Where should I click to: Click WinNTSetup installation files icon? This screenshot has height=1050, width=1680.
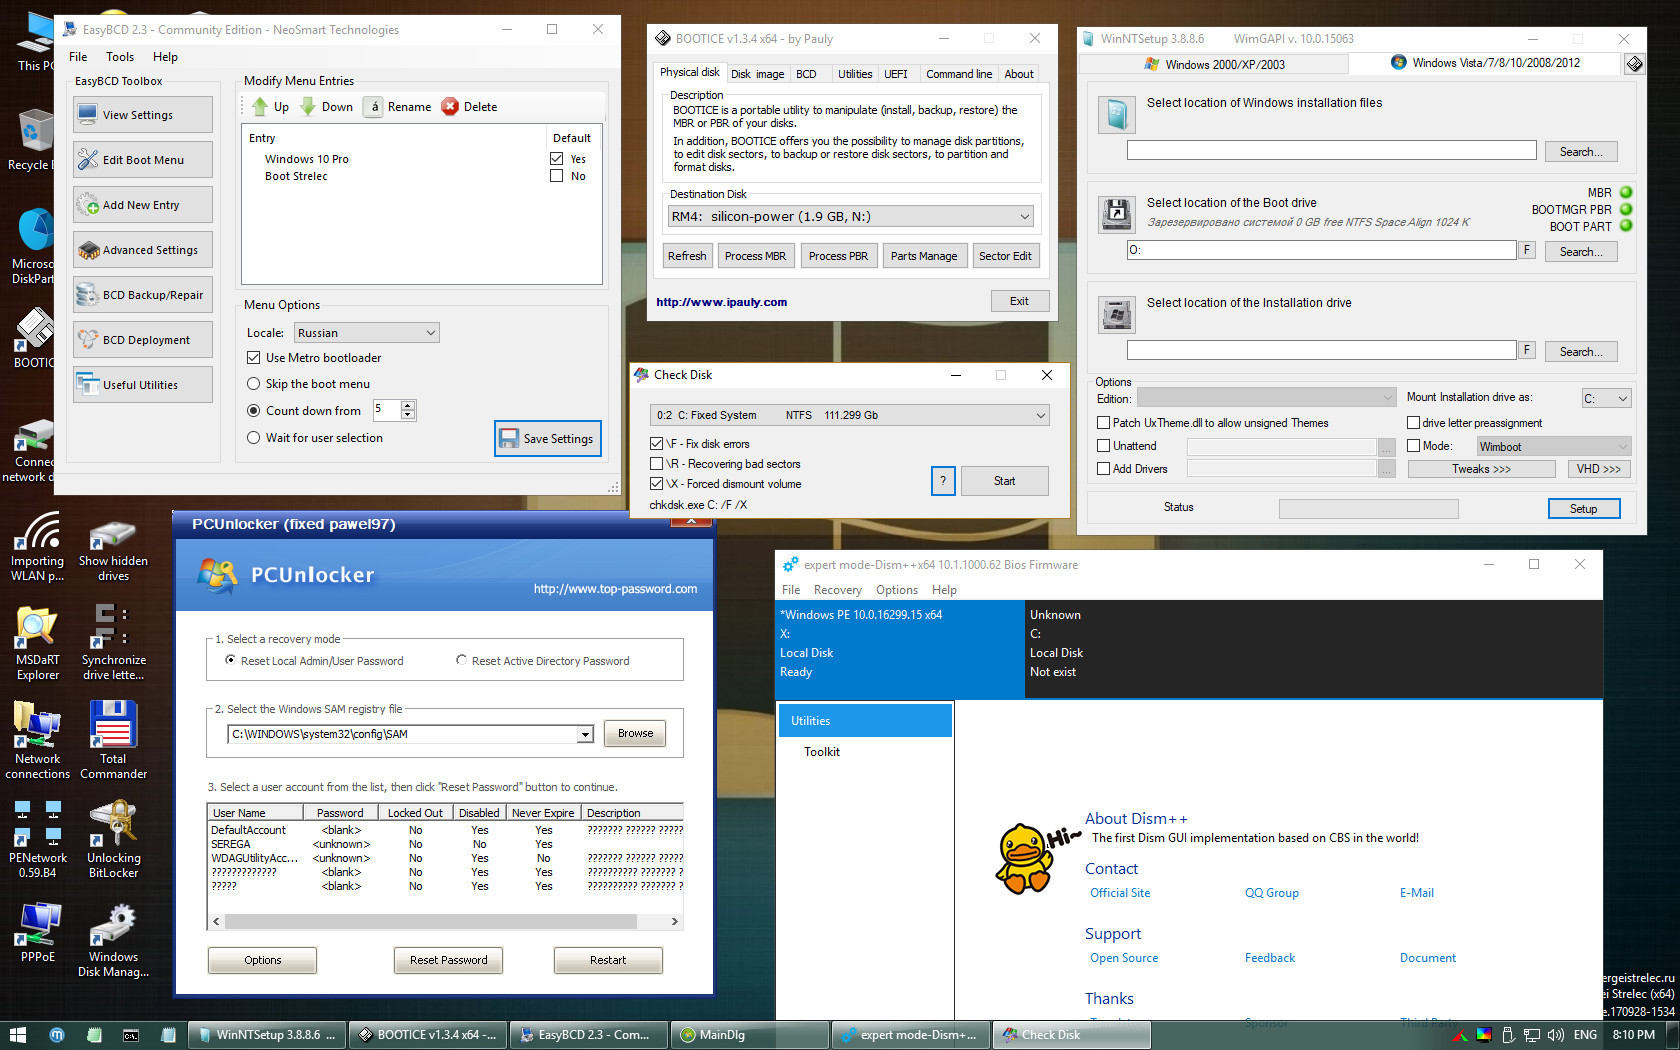1116,114
